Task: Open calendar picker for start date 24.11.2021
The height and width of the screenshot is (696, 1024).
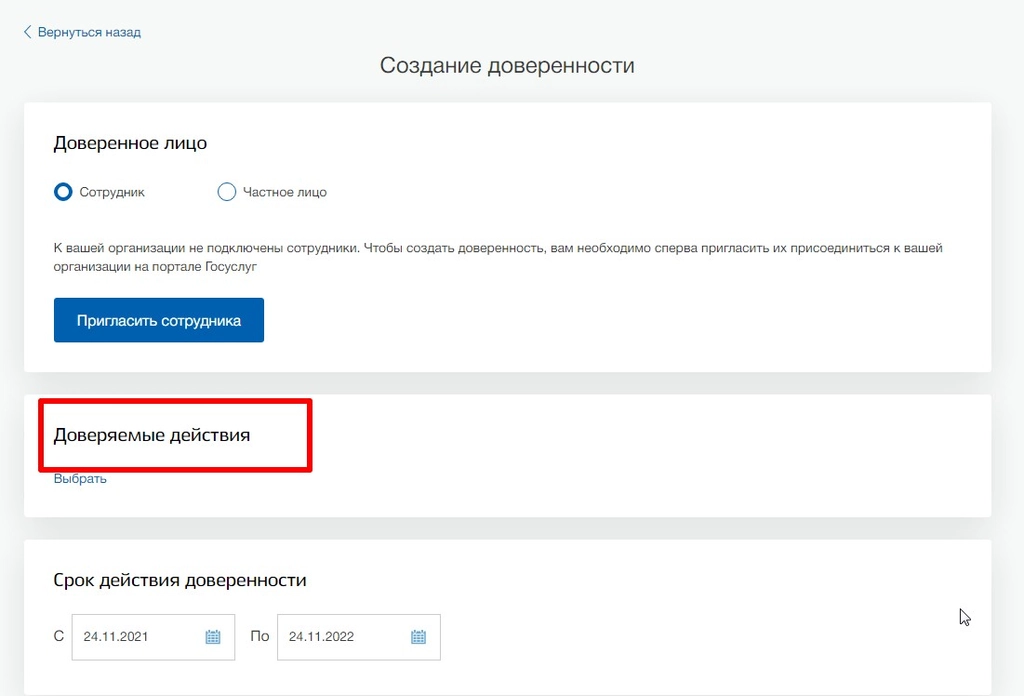Action: point(213,637)
